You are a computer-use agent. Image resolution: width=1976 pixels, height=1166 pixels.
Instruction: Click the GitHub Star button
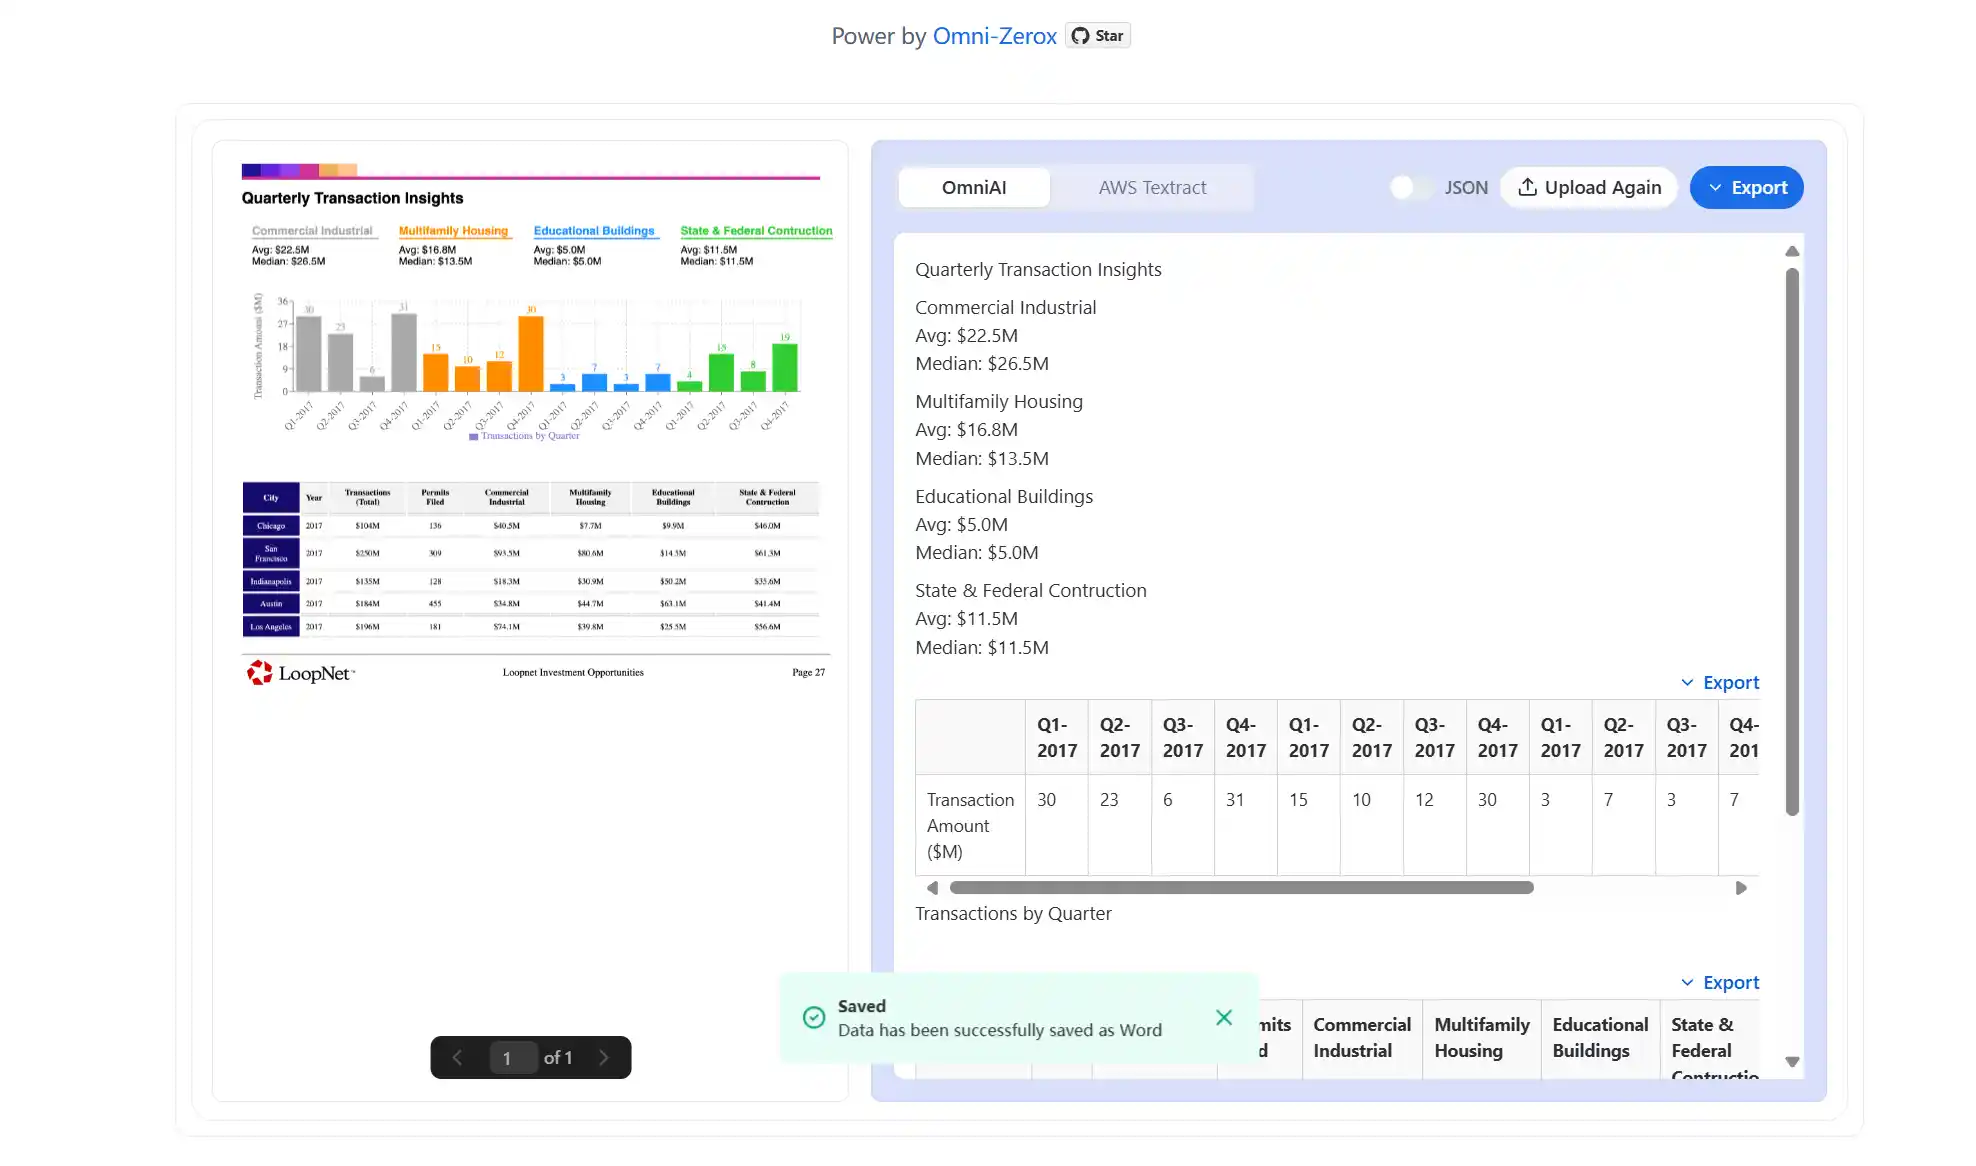[1097, 36]
